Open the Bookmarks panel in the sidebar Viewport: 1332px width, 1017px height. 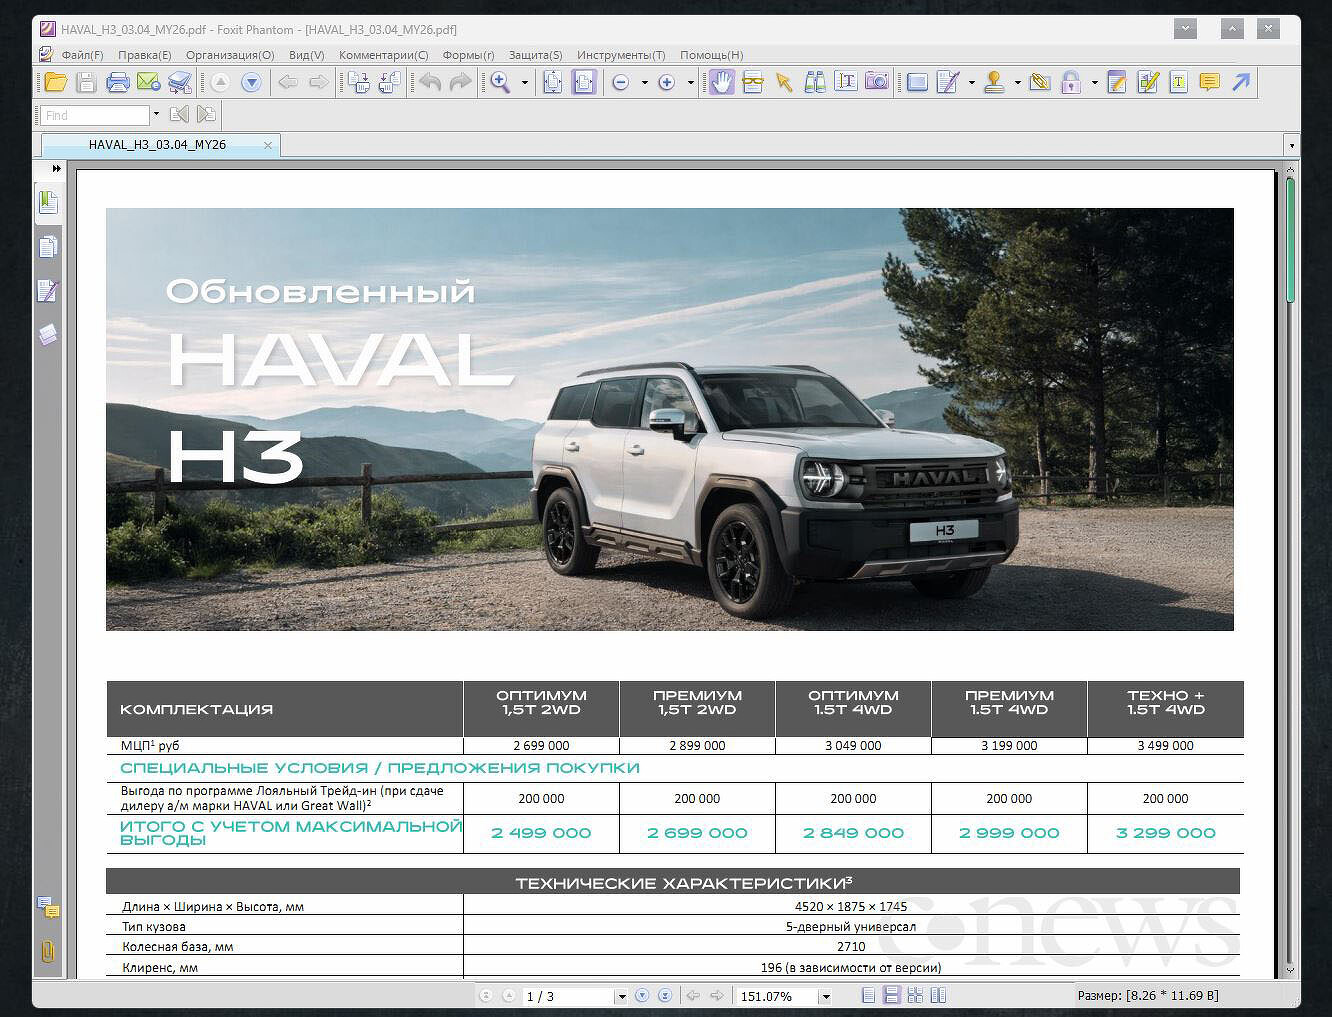(x=48, y=204)
